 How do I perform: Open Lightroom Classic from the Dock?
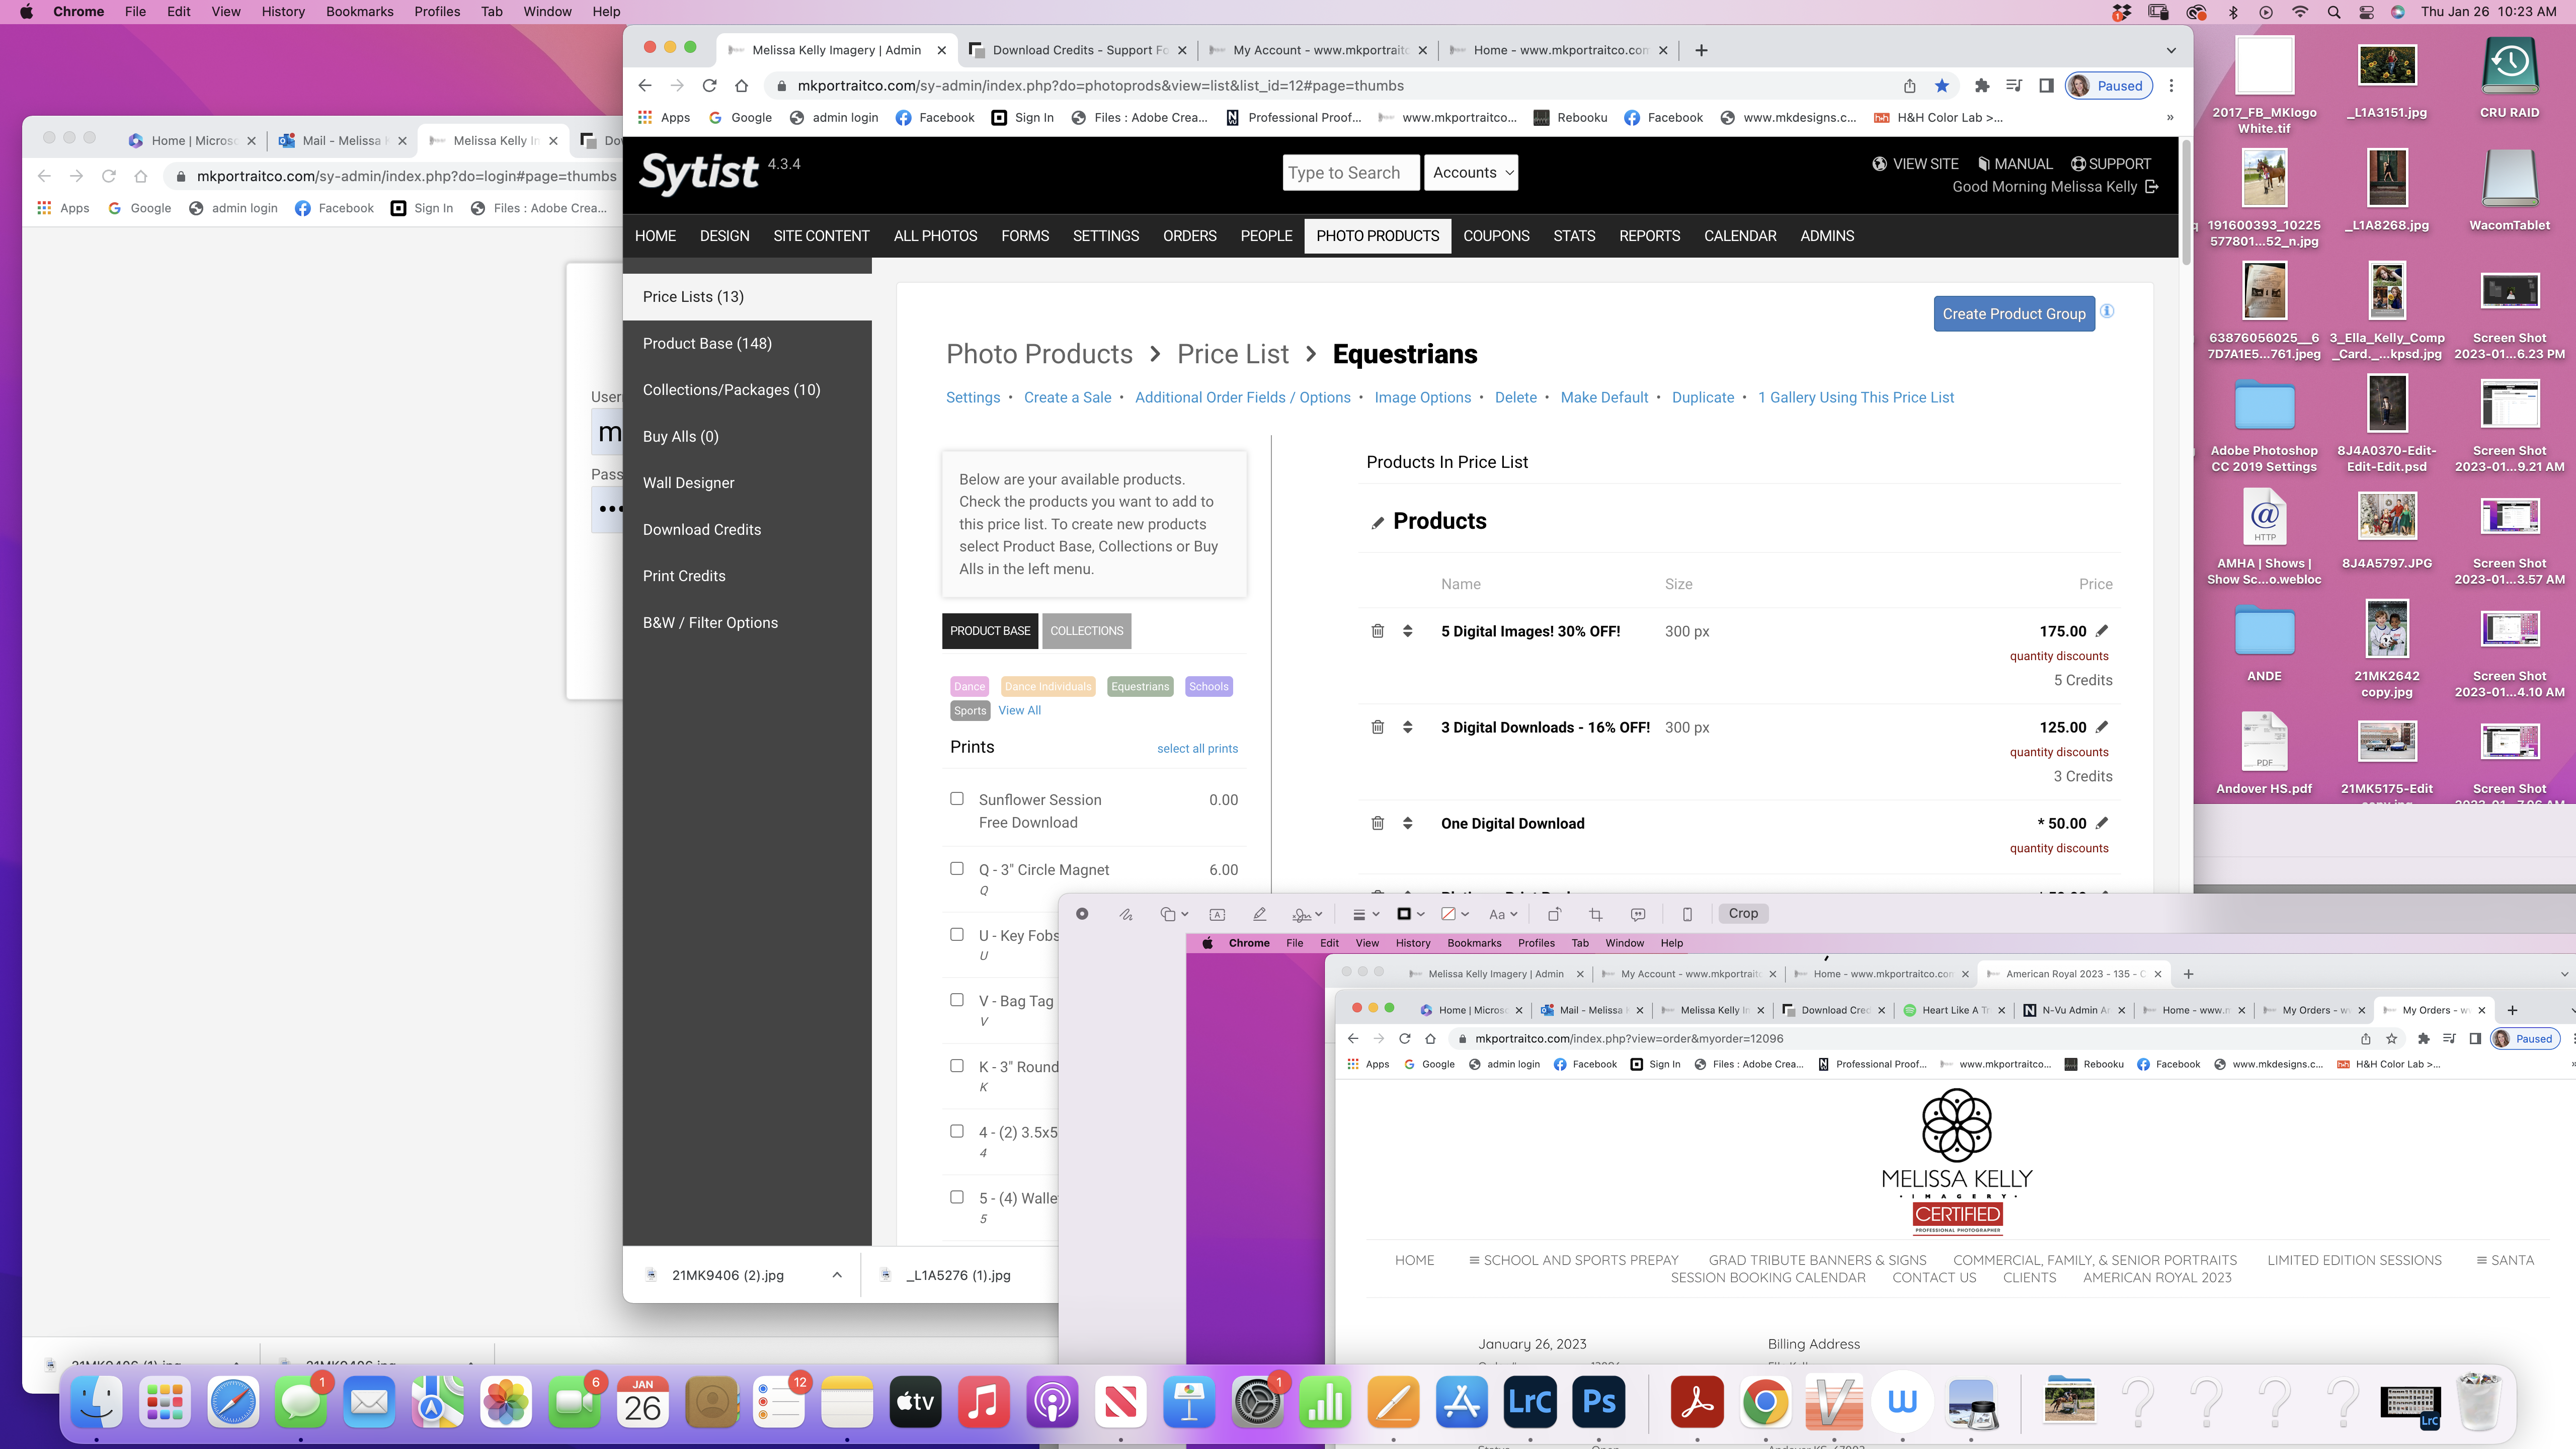(1530, 1402)
